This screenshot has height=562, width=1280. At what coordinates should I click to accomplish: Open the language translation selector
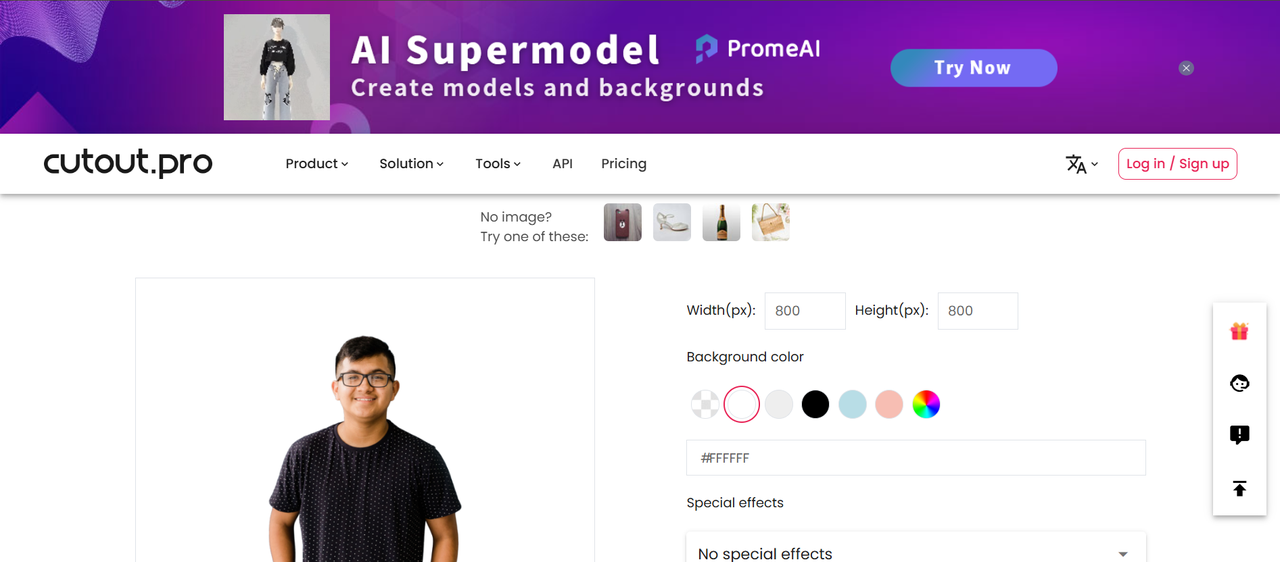[x=1081, y=164]
